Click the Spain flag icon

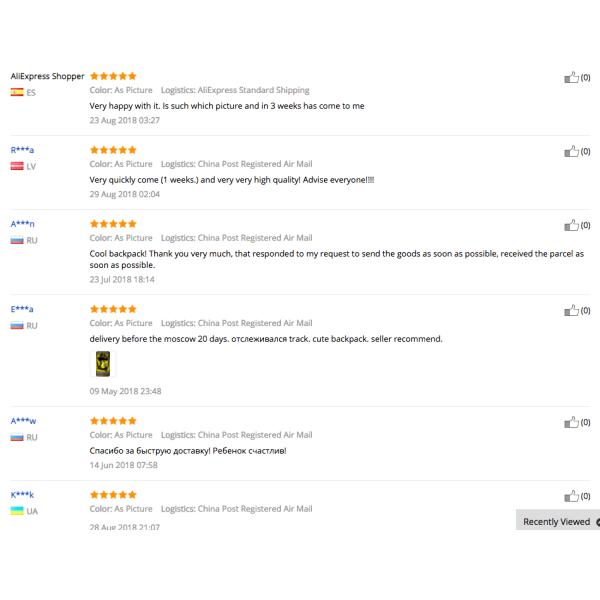pos(17,92)
